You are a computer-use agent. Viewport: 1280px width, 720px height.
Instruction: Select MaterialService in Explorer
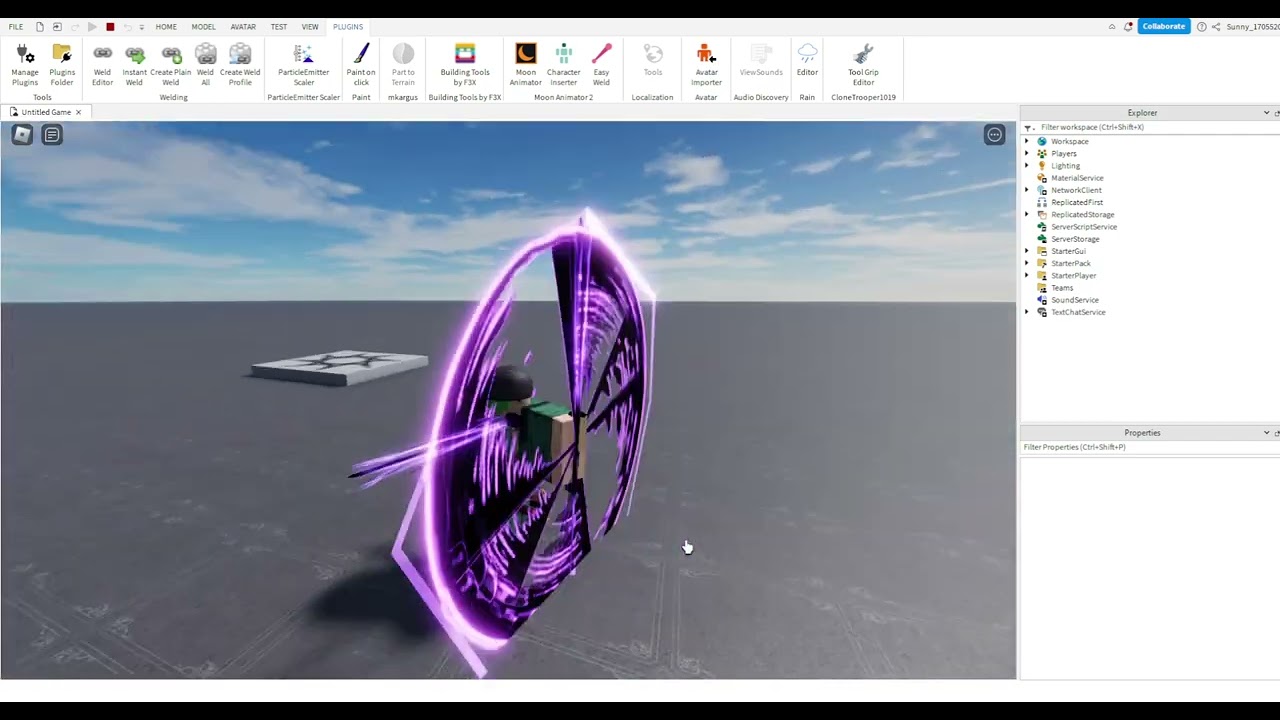tap(1077, 178)
